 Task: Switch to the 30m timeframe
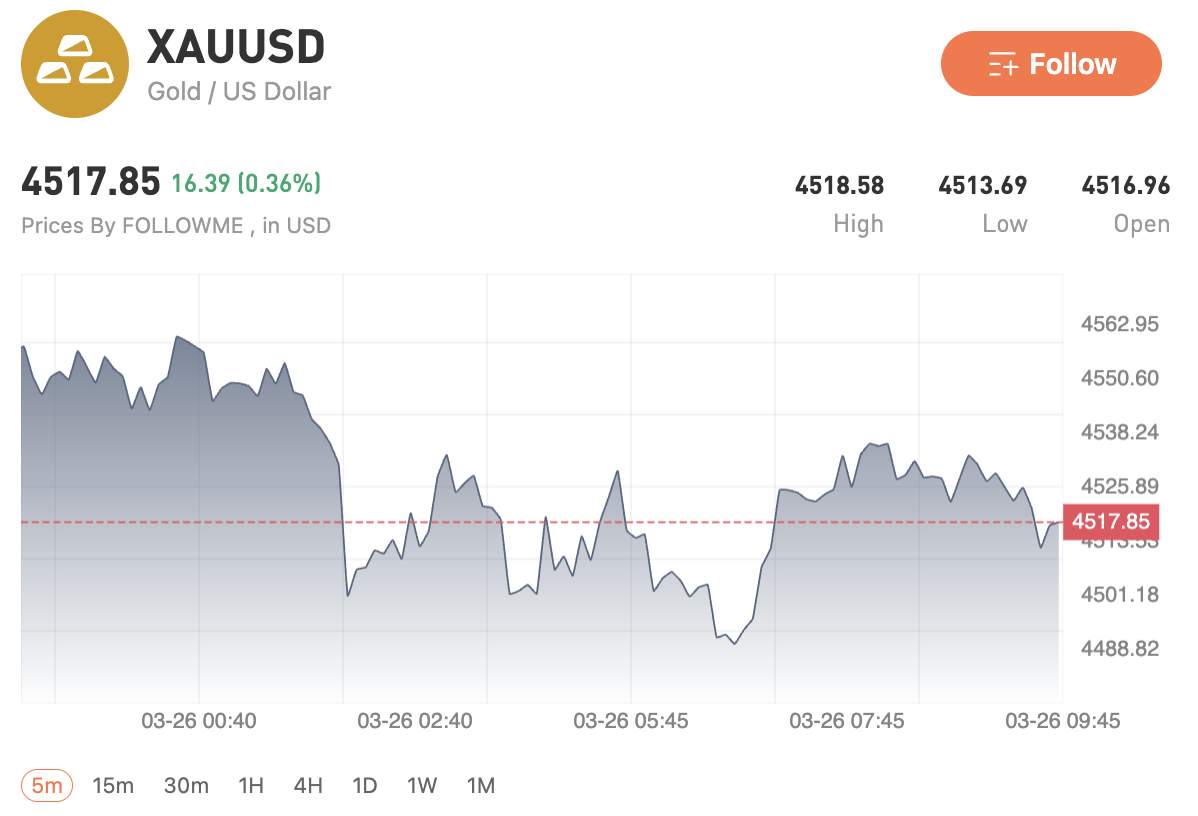[x=186, y=785]
